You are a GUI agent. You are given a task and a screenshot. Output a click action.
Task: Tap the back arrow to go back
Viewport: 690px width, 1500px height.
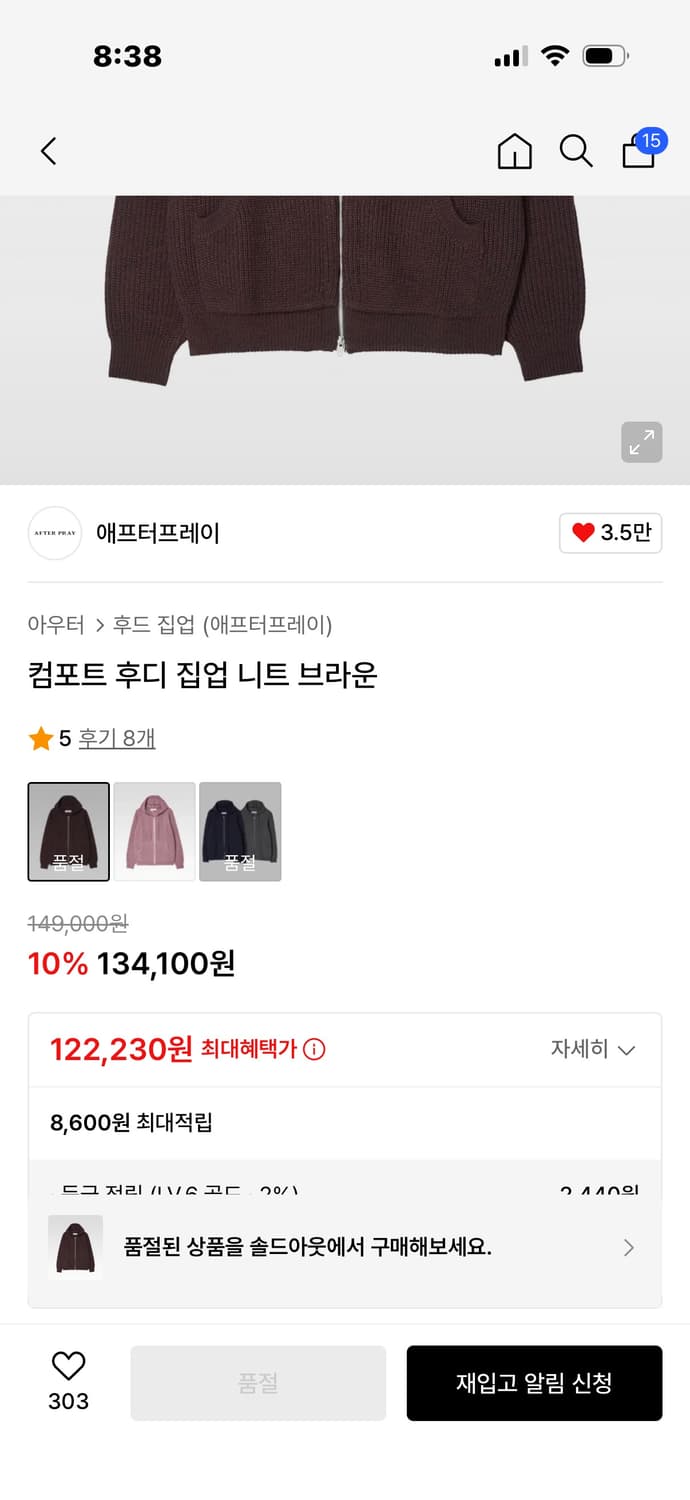49,151
